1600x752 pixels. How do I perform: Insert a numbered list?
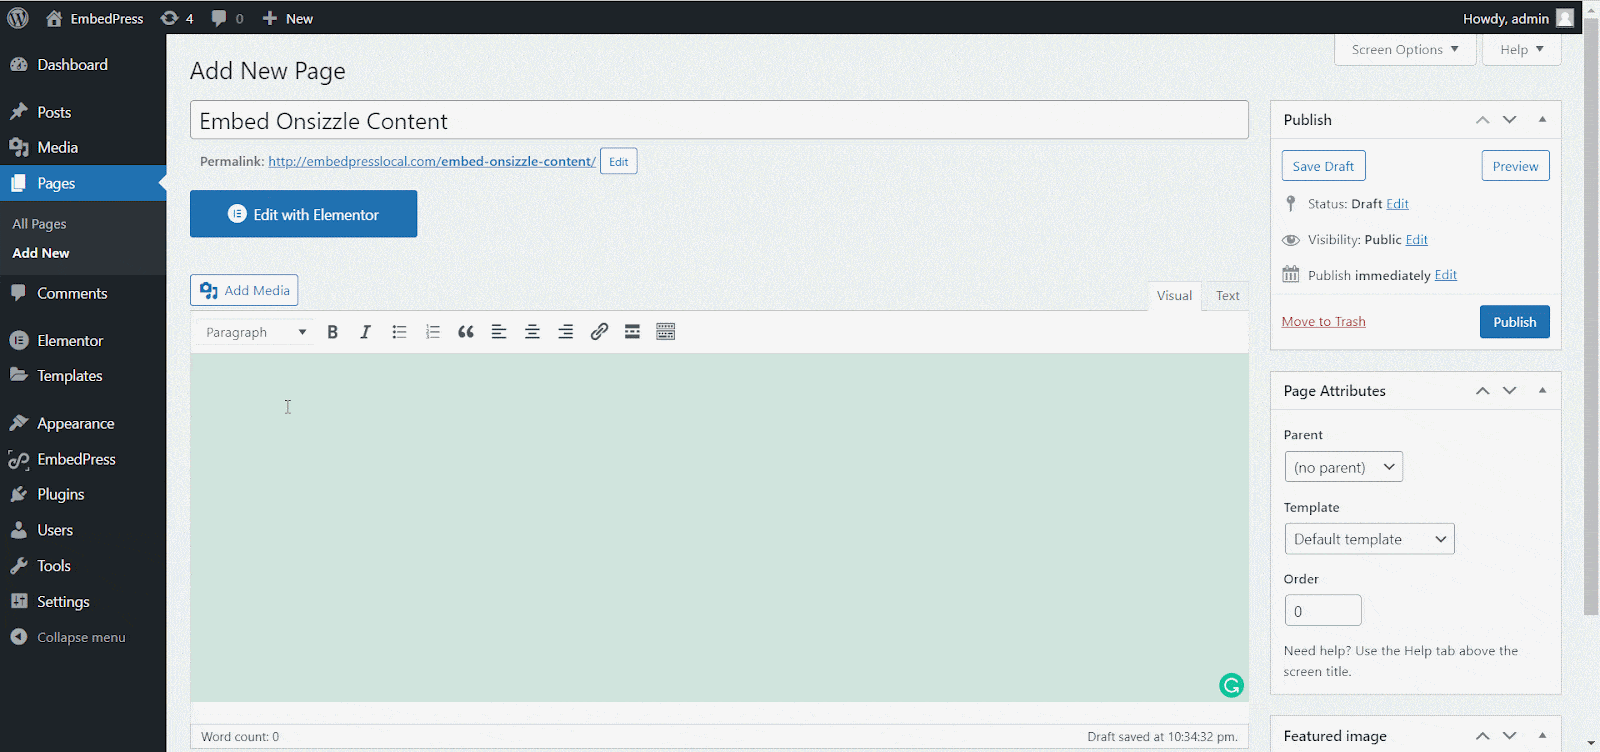point(433,332)
